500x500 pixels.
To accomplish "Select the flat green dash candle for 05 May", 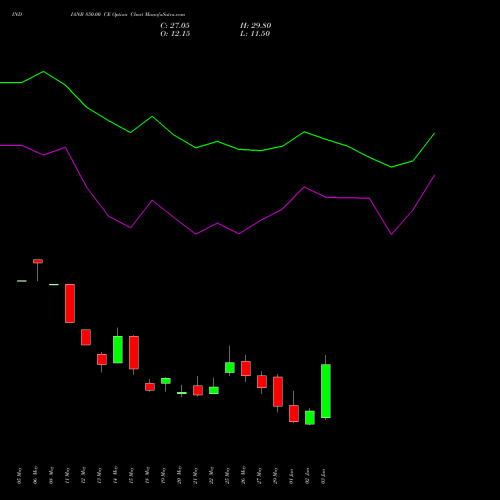I will 22,281.
